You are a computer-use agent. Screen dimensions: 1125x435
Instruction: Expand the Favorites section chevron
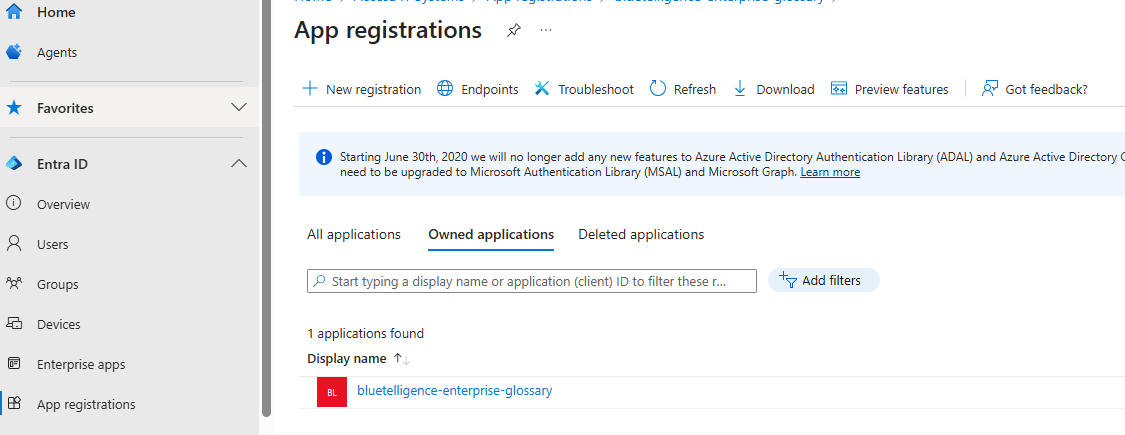click(239, 108)
